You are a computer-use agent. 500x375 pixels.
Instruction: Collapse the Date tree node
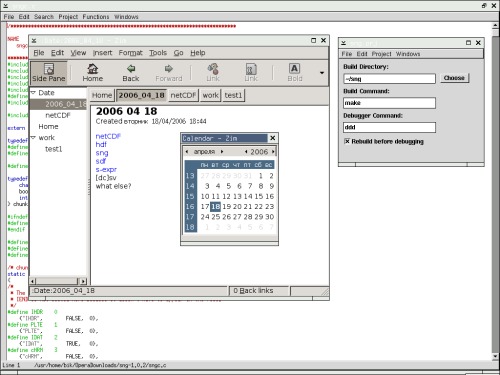coord(33,93)
